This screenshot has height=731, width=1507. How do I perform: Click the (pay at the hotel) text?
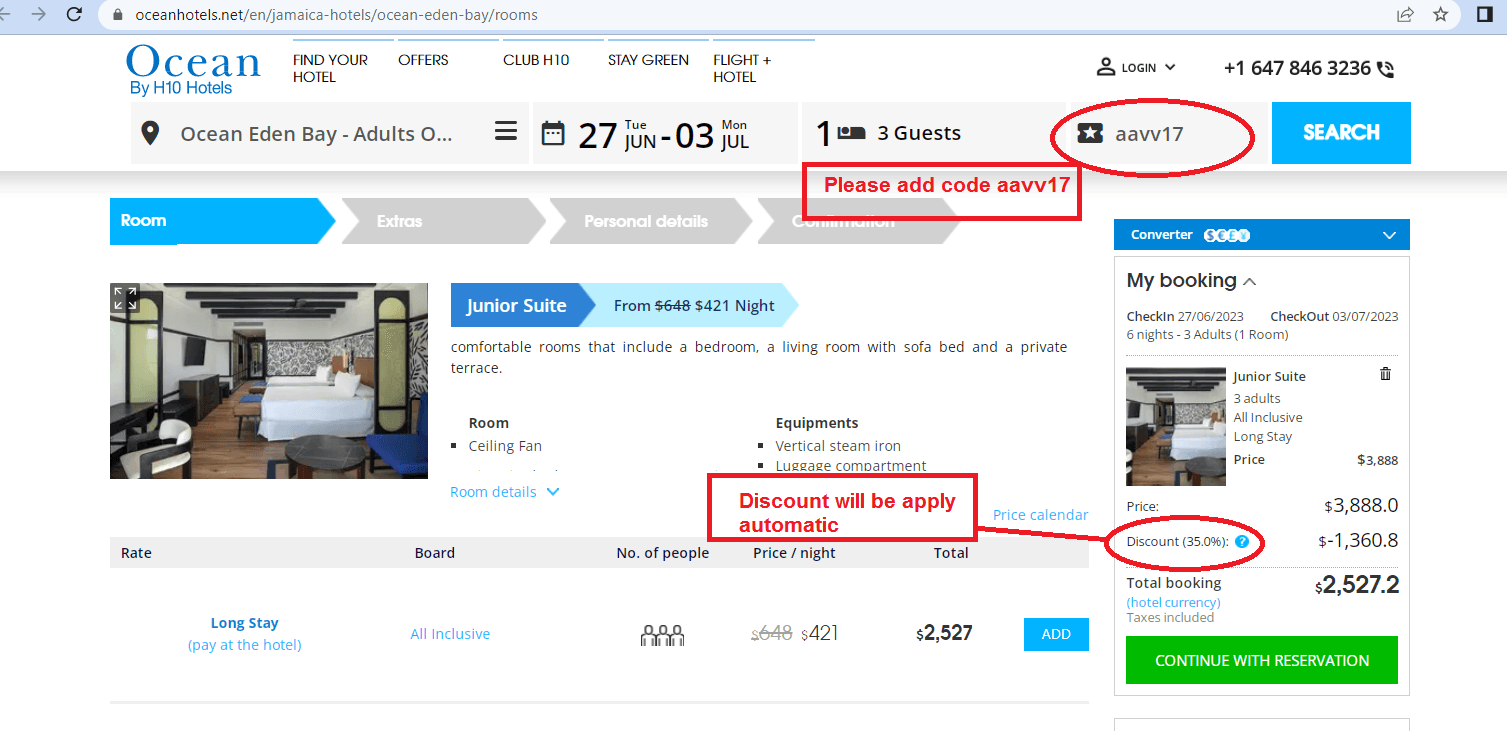click(x=244, y=645)
